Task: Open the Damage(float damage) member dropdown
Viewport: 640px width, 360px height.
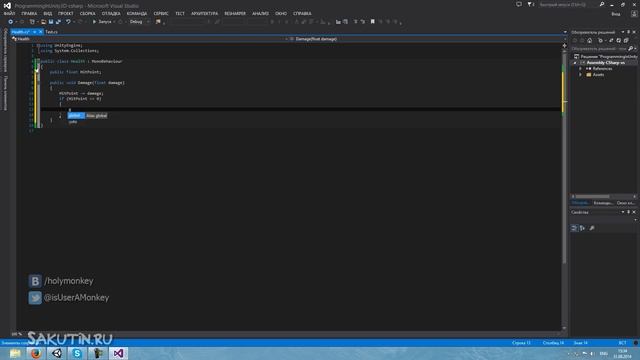Action: pos(426,39)
